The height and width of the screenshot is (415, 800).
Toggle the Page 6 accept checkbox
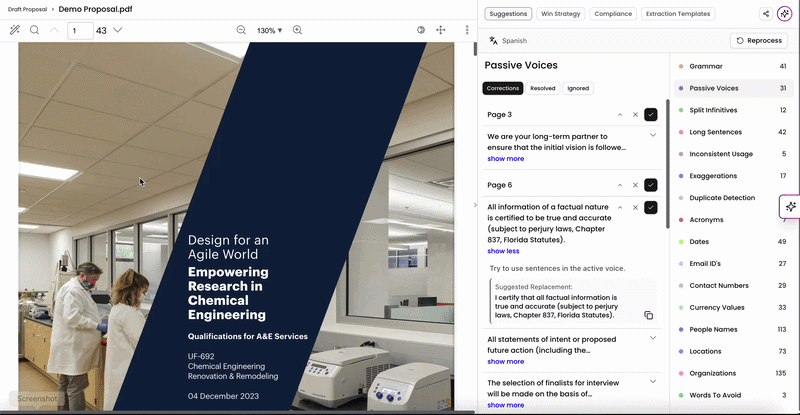(651, 185)
